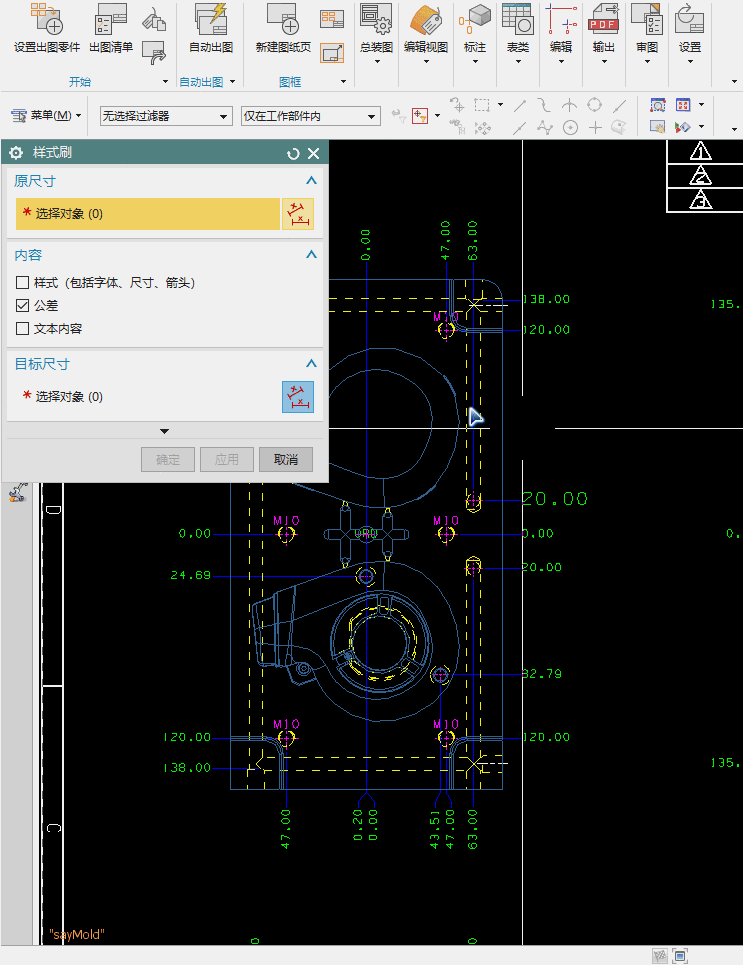Click 24.69 dimension on left

(190, 575)
